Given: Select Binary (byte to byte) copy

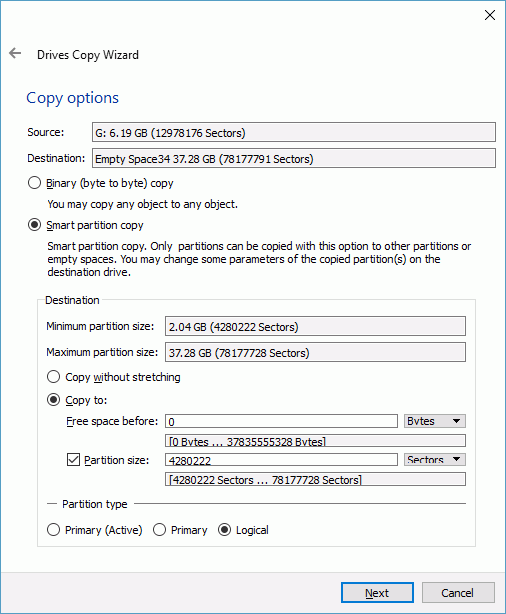Looking at the screenshot, I should coord(34,183).
